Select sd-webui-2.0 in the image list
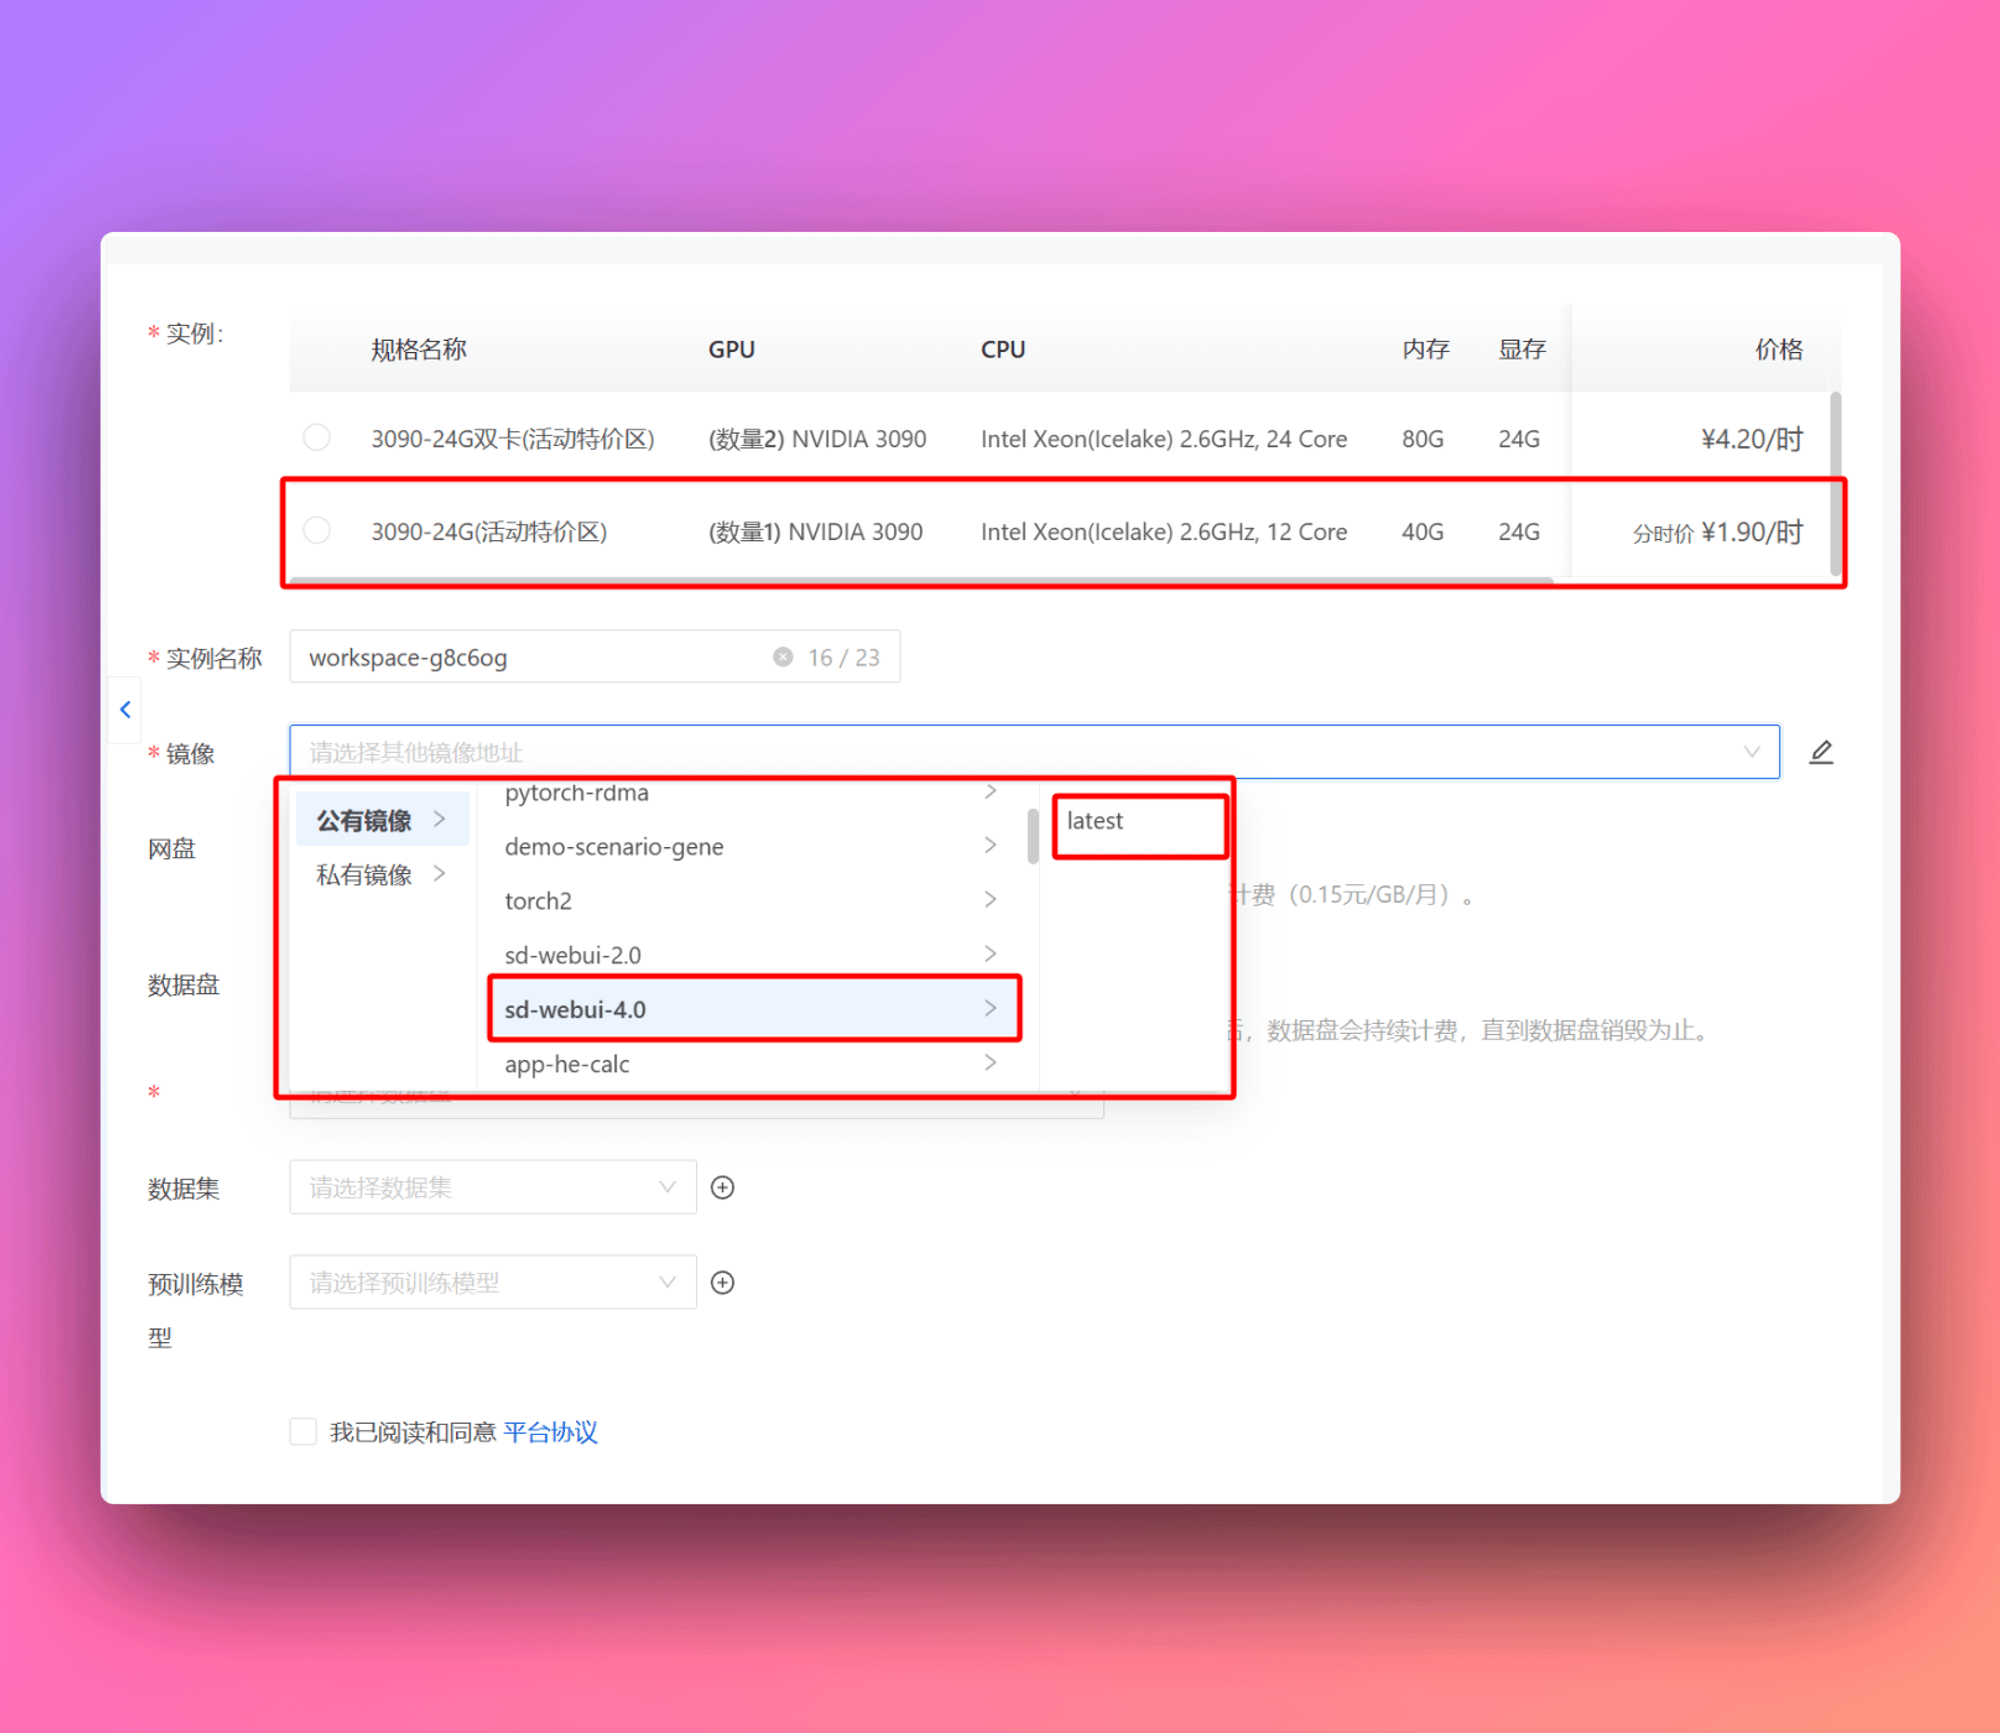2000x1733 pixels. [573, 955]
